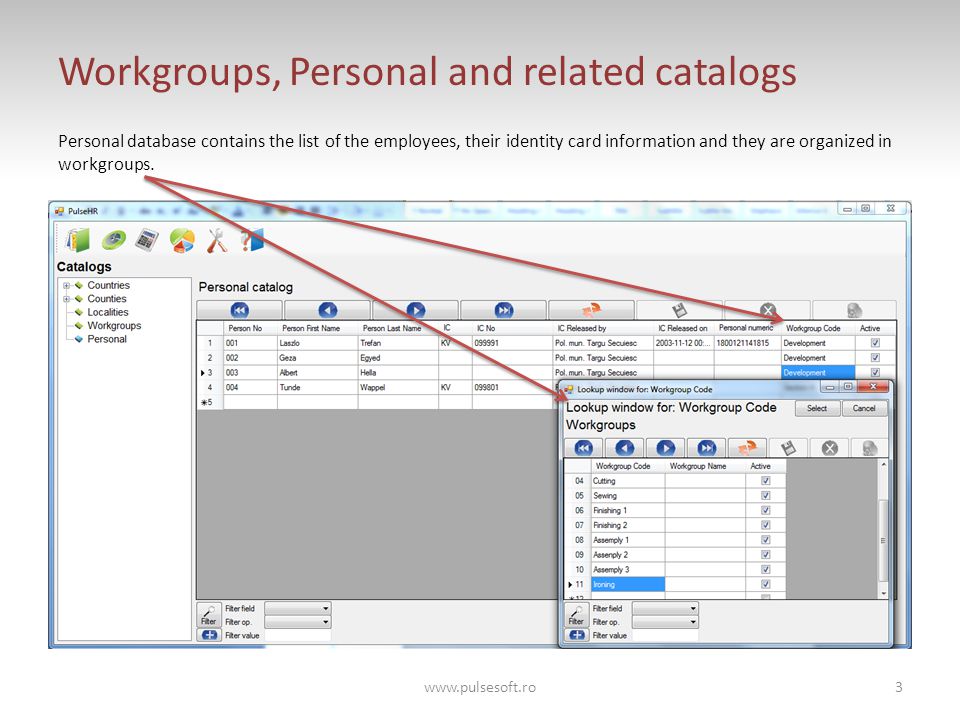Go to first record in Lookup window
This screenshot has height=720, width=960.
[x=583, y=448]
